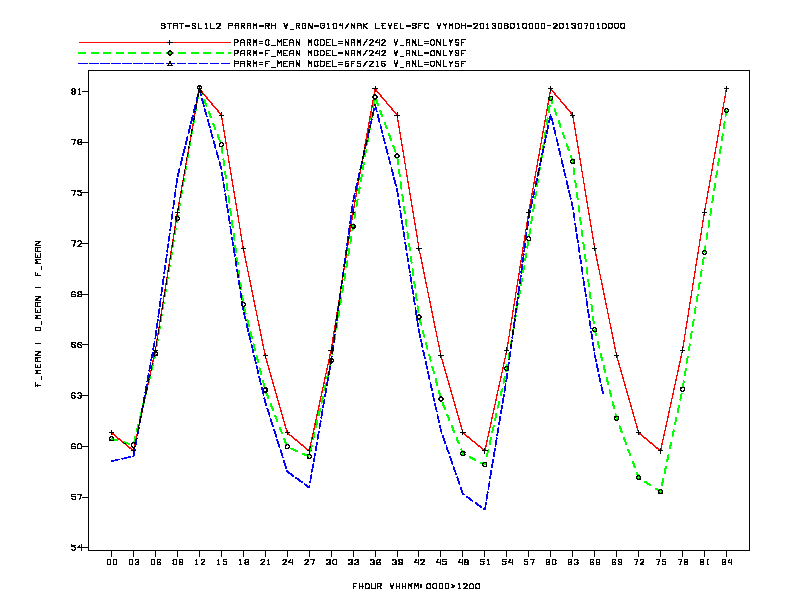Click the y-axis tick label 54
This screenshot has width=792, height=612.
[x=76, y=547]
